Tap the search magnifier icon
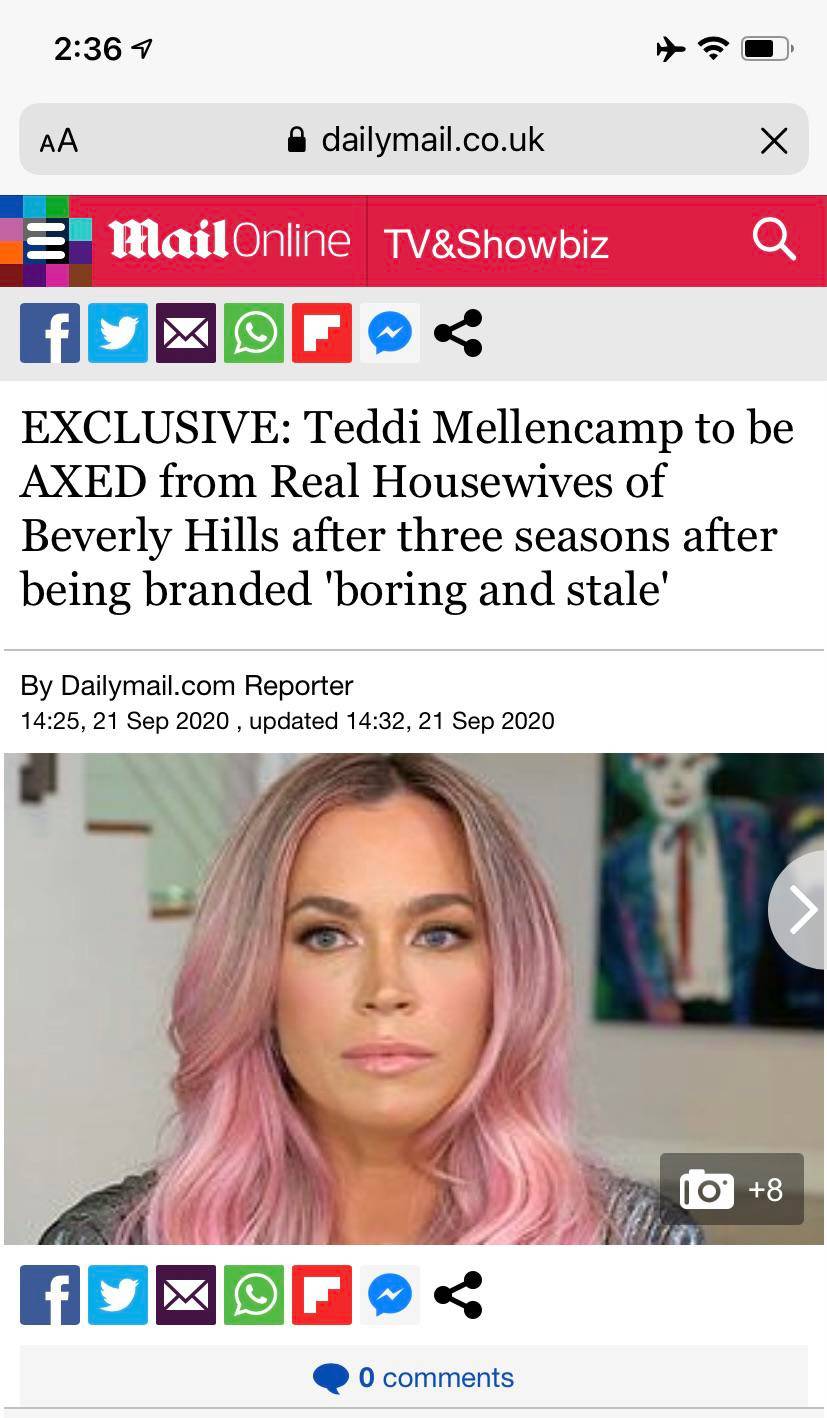The width and height of the screenshot is (827, 1418). 774,240
